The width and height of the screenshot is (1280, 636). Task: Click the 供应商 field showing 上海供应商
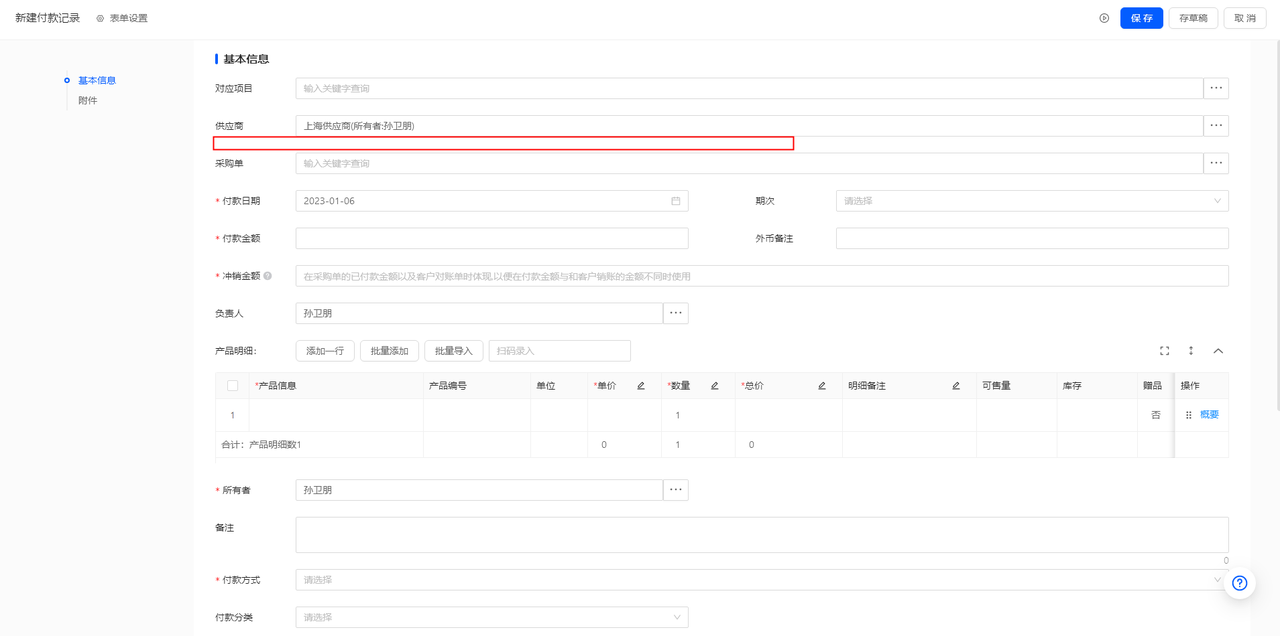[x=749, y=126]
